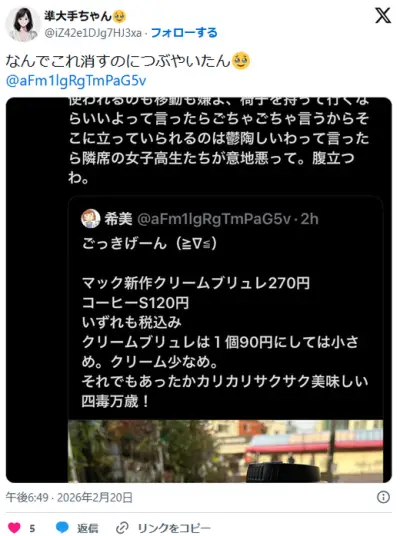Click the blue reply bubble icon

pos(62,527)
